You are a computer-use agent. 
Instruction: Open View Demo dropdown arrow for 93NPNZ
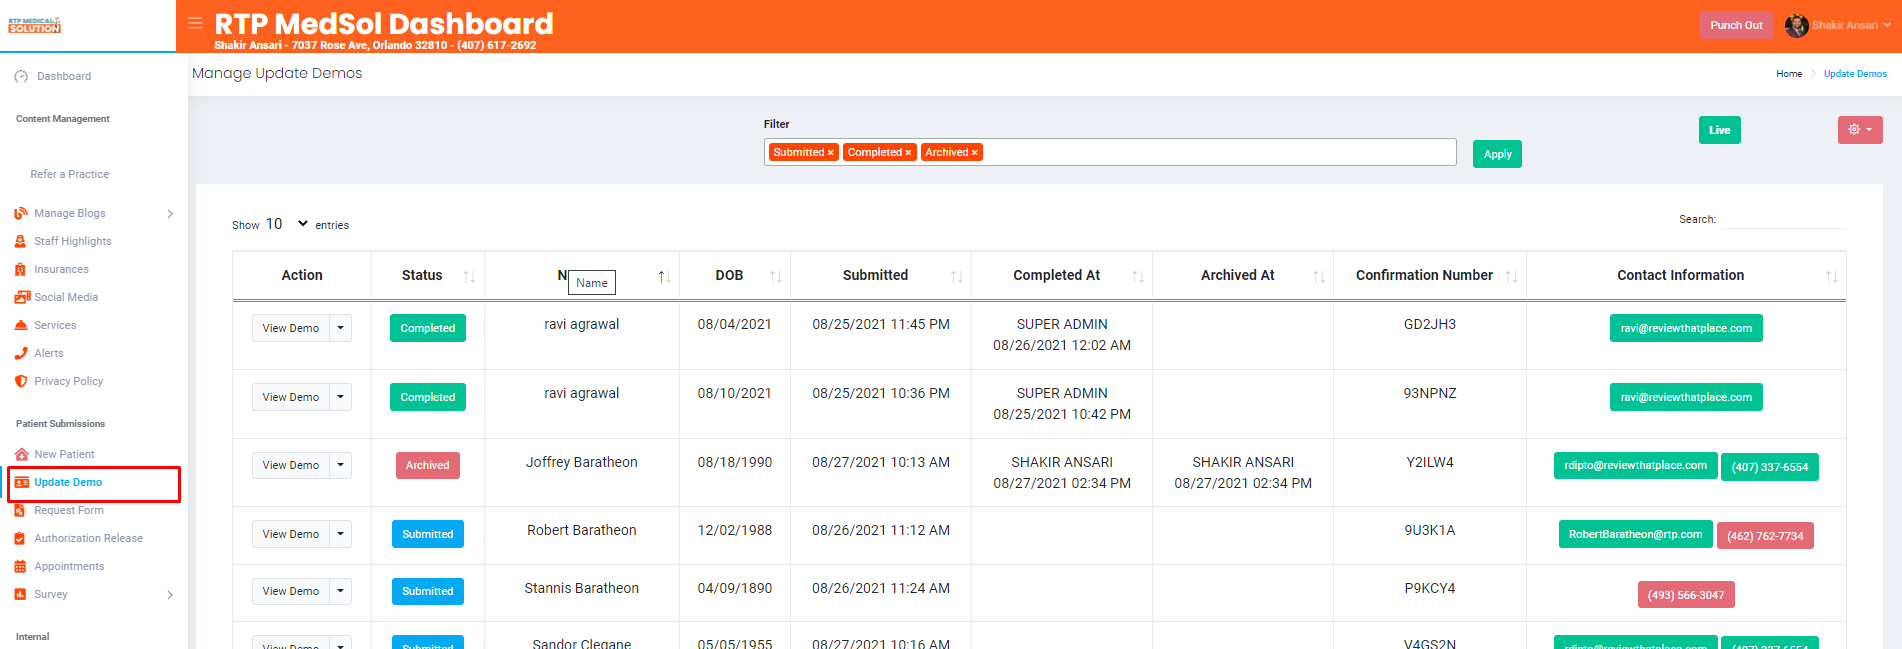[x=341, y=397]
